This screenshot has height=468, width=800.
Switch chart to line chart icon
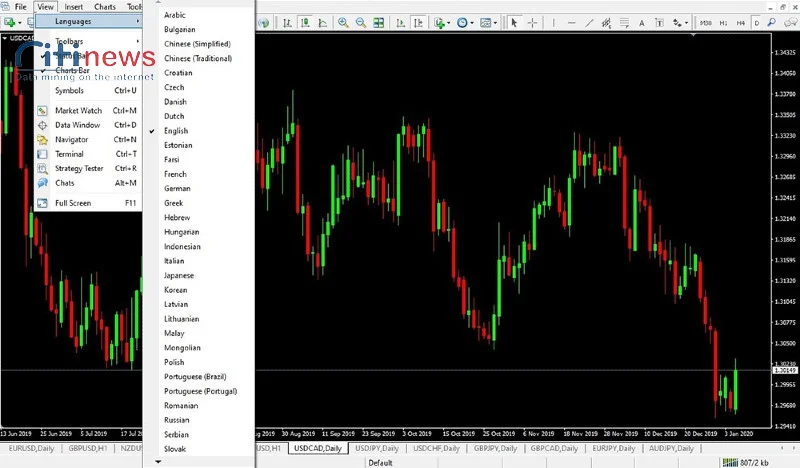(x=322, y=22)
